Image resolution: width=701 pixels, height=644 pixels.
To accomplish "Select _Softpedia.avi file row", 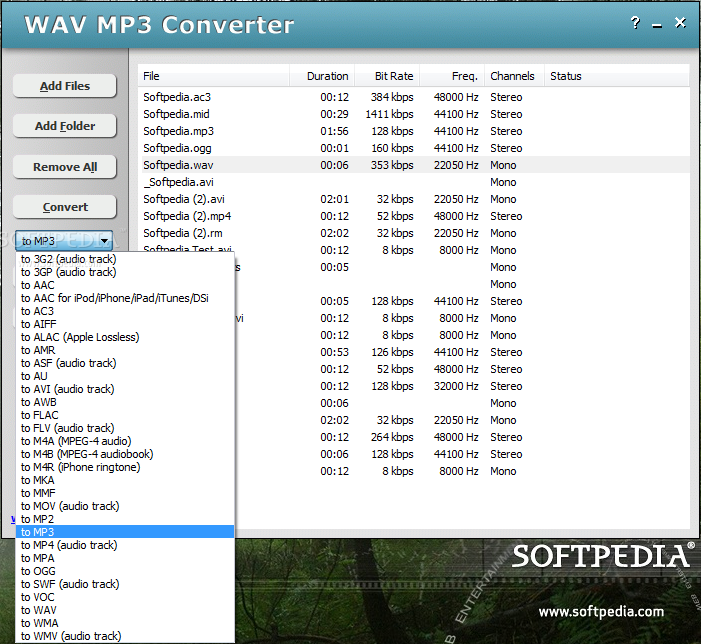I will tap(416, 182).
